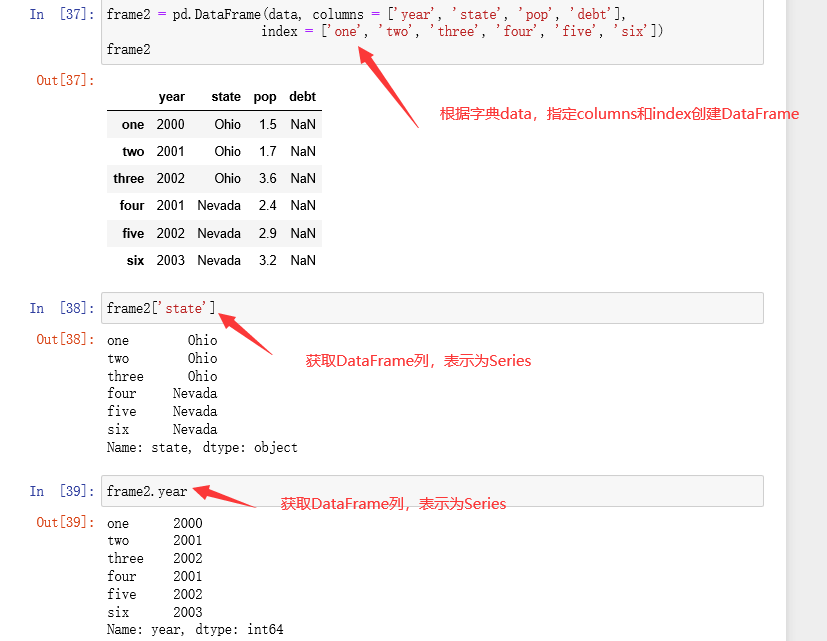Viewport: 827px width, 641px height.
Task: Click the 'frame2' line in cell 37
Action: [x=128, y=50]
